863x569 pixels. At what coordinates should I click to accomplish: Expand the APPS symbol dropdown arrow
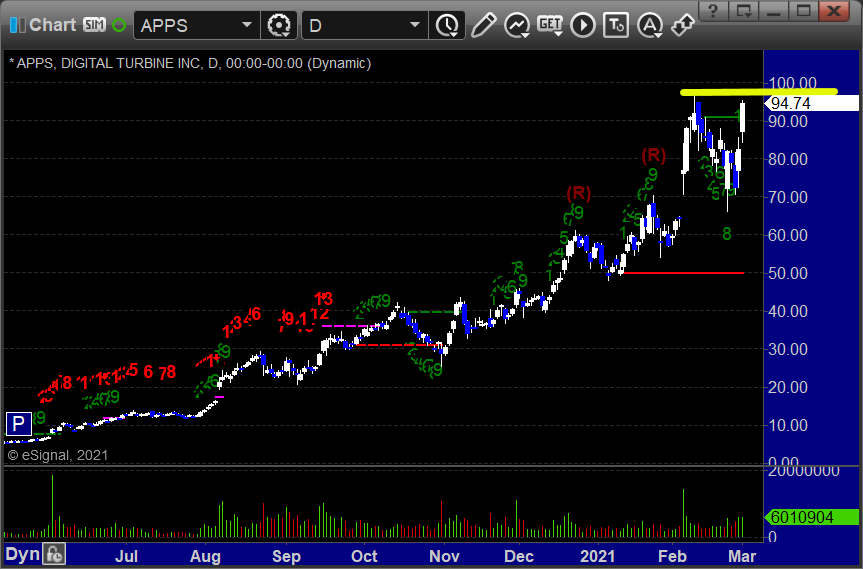pos(247,25)
